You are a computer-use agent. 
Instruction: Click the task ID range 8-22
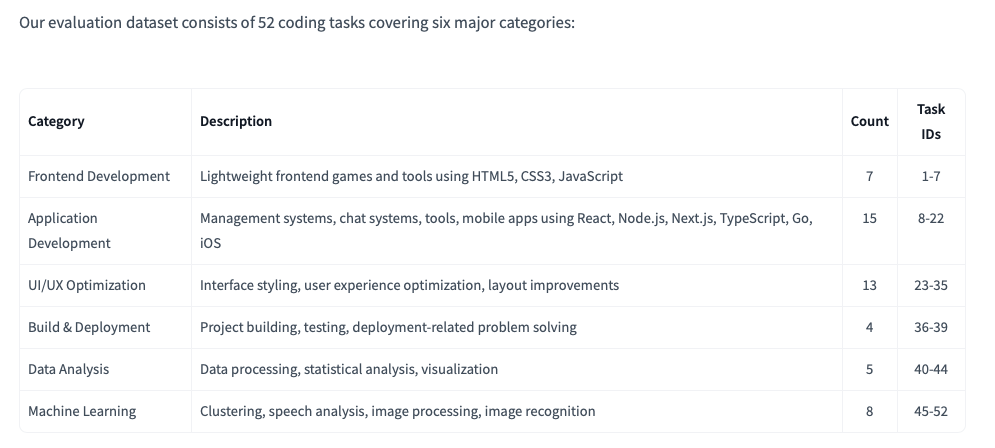(931, 218)
